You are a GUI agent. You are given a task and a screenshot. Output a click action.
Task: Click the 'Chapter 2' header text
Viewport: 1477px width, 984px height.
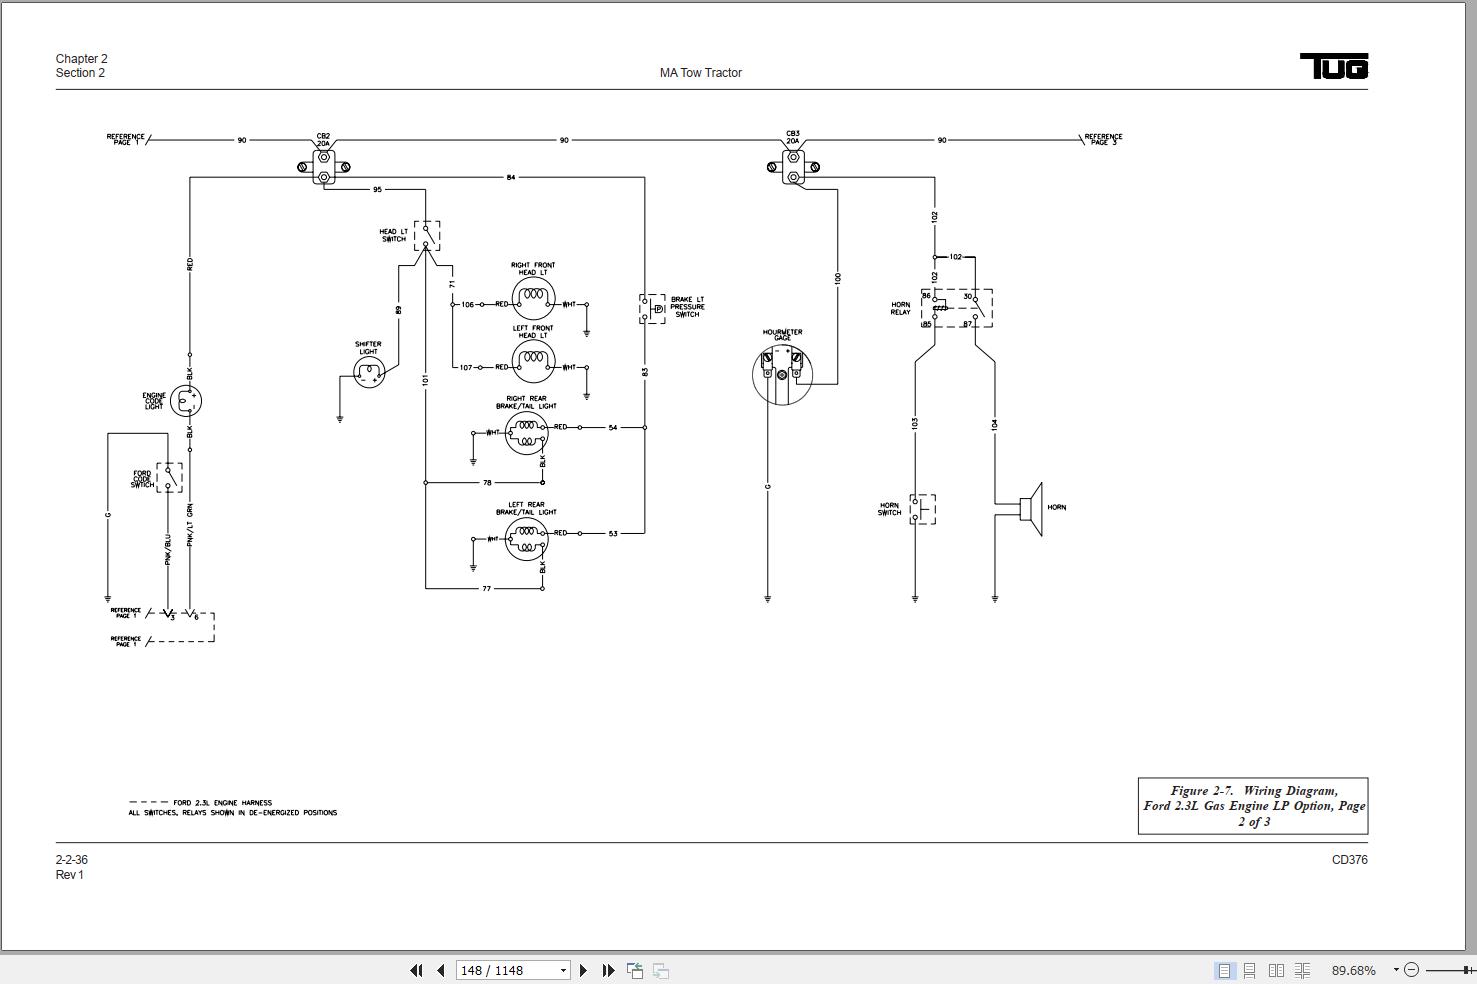82,59
